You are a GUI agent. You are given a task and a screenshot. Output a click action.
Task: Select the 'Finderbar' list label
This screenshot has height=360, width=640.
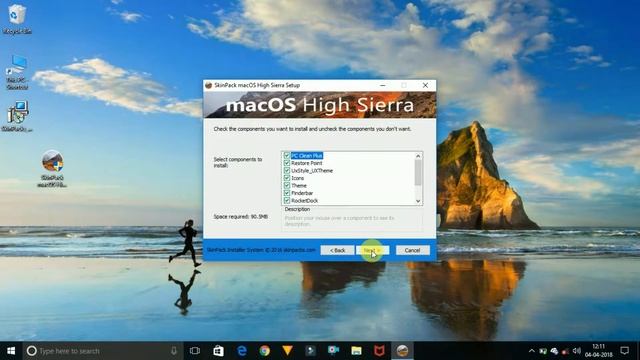302,193
